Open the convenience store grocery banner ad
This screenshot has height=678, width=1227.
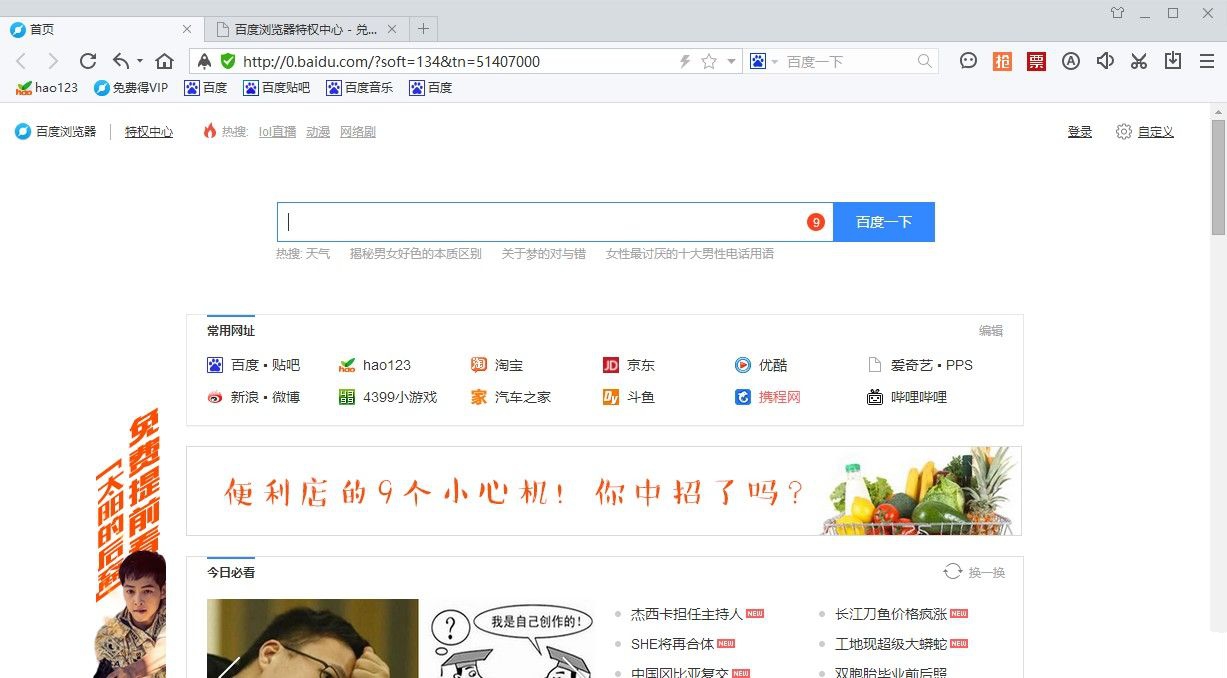[604, 491]
